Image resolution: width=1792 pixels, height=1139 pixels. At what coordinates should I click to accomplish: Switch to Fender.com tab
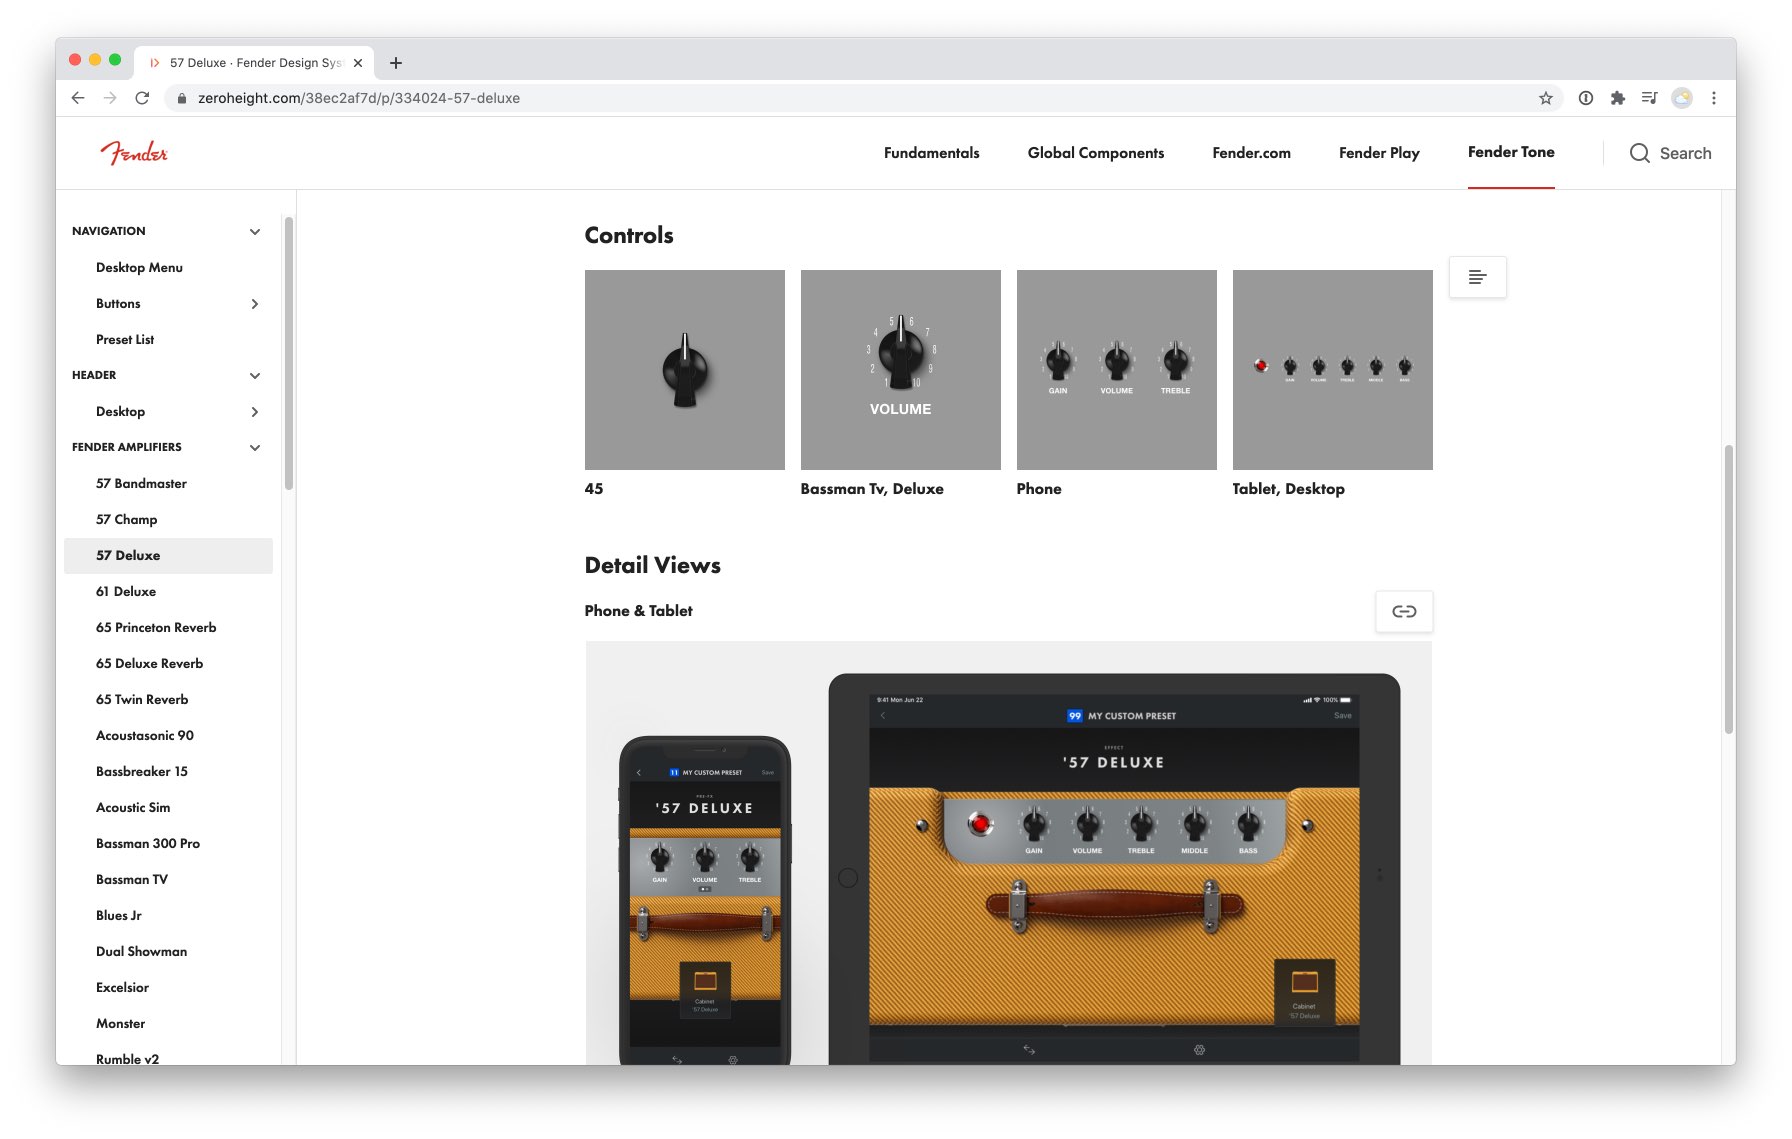point(1251,153)
